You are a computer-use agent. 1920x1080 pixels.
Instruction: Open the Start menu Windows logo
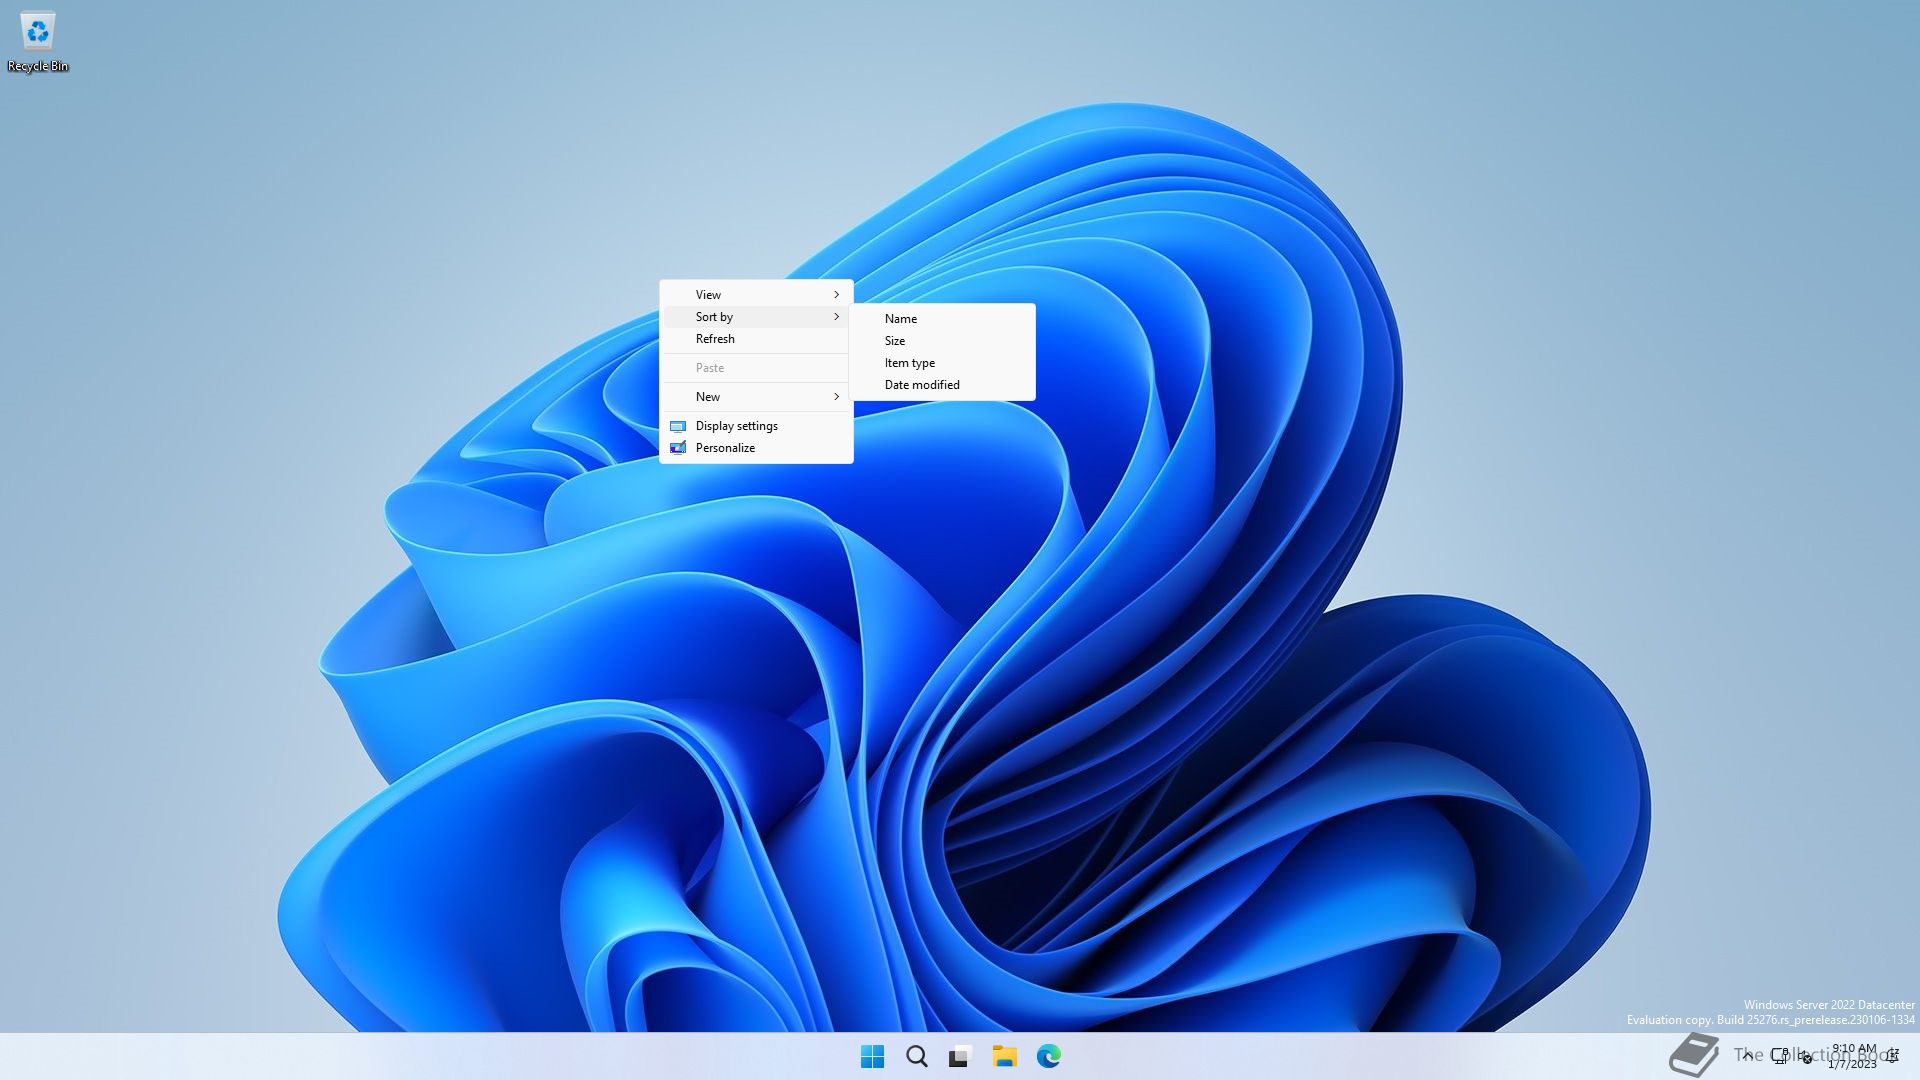[872, 1056]
